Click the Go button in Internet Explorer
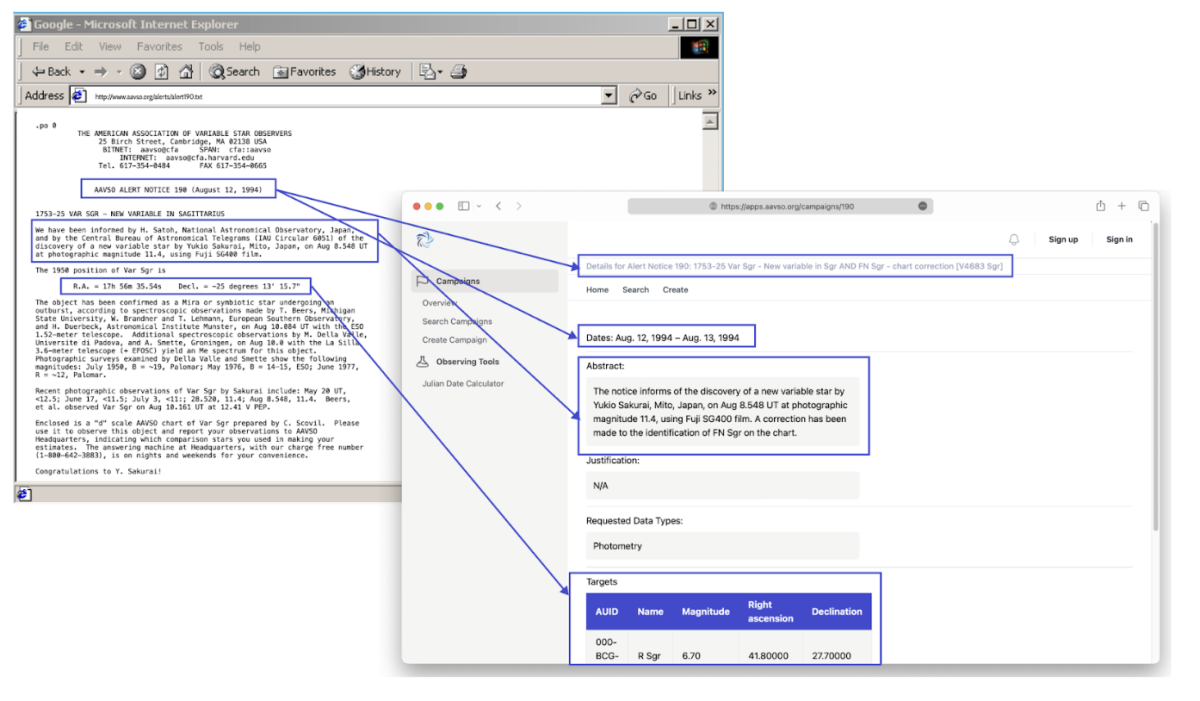Screen dimensions: 1200x701 [x=644, y=96]
